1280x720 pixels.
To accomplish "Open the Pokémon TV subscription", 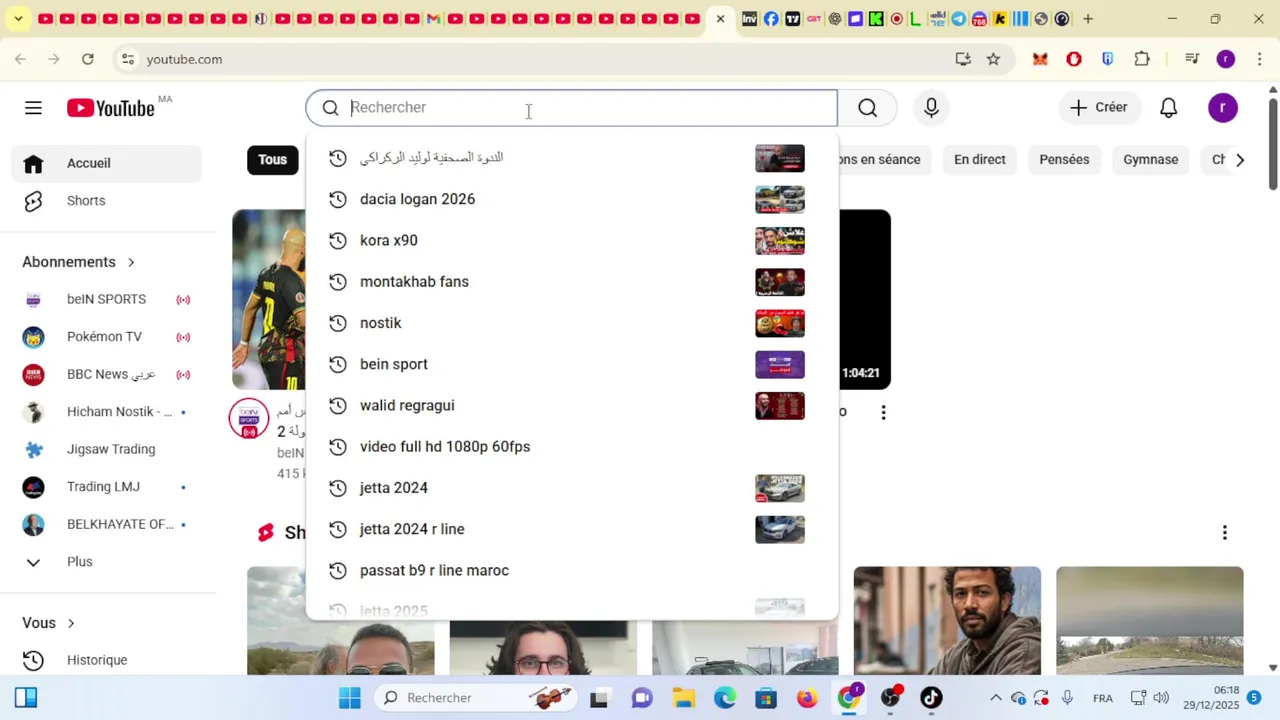I will (107, 337).
